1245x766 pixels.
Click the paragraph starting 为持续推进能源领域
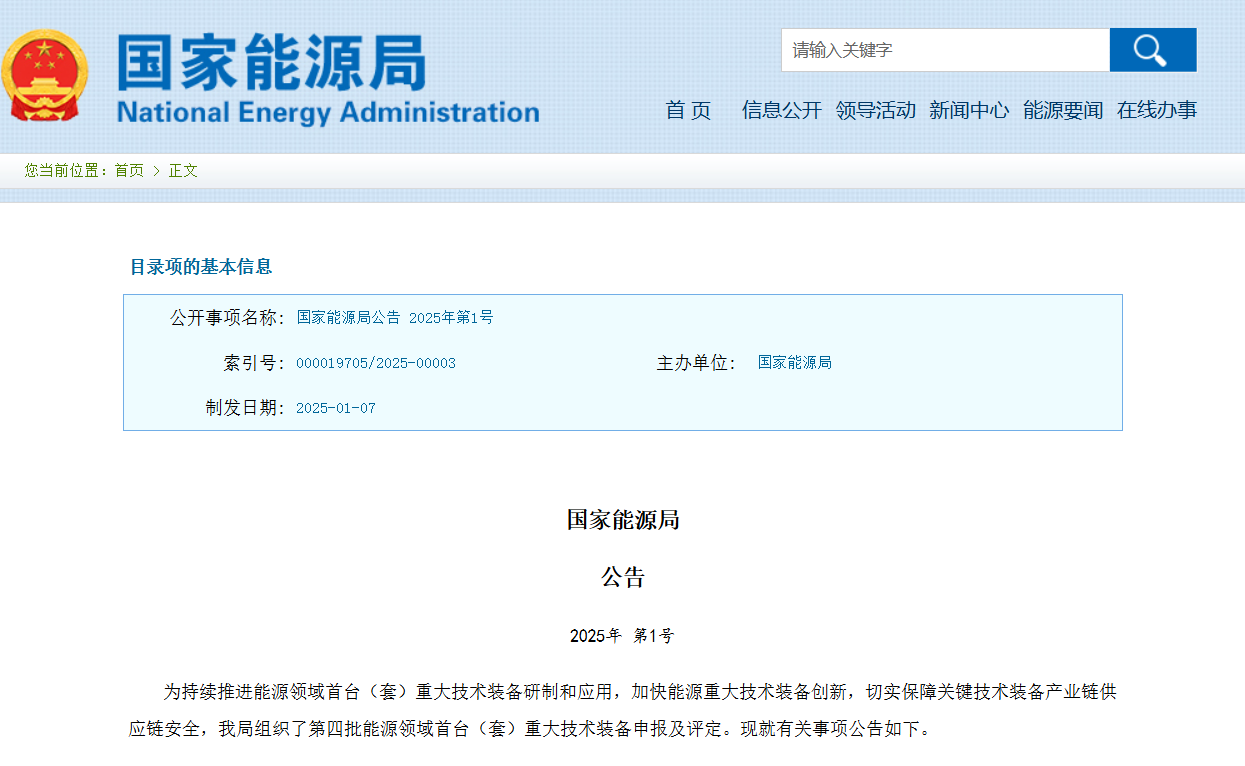point(622,710)
